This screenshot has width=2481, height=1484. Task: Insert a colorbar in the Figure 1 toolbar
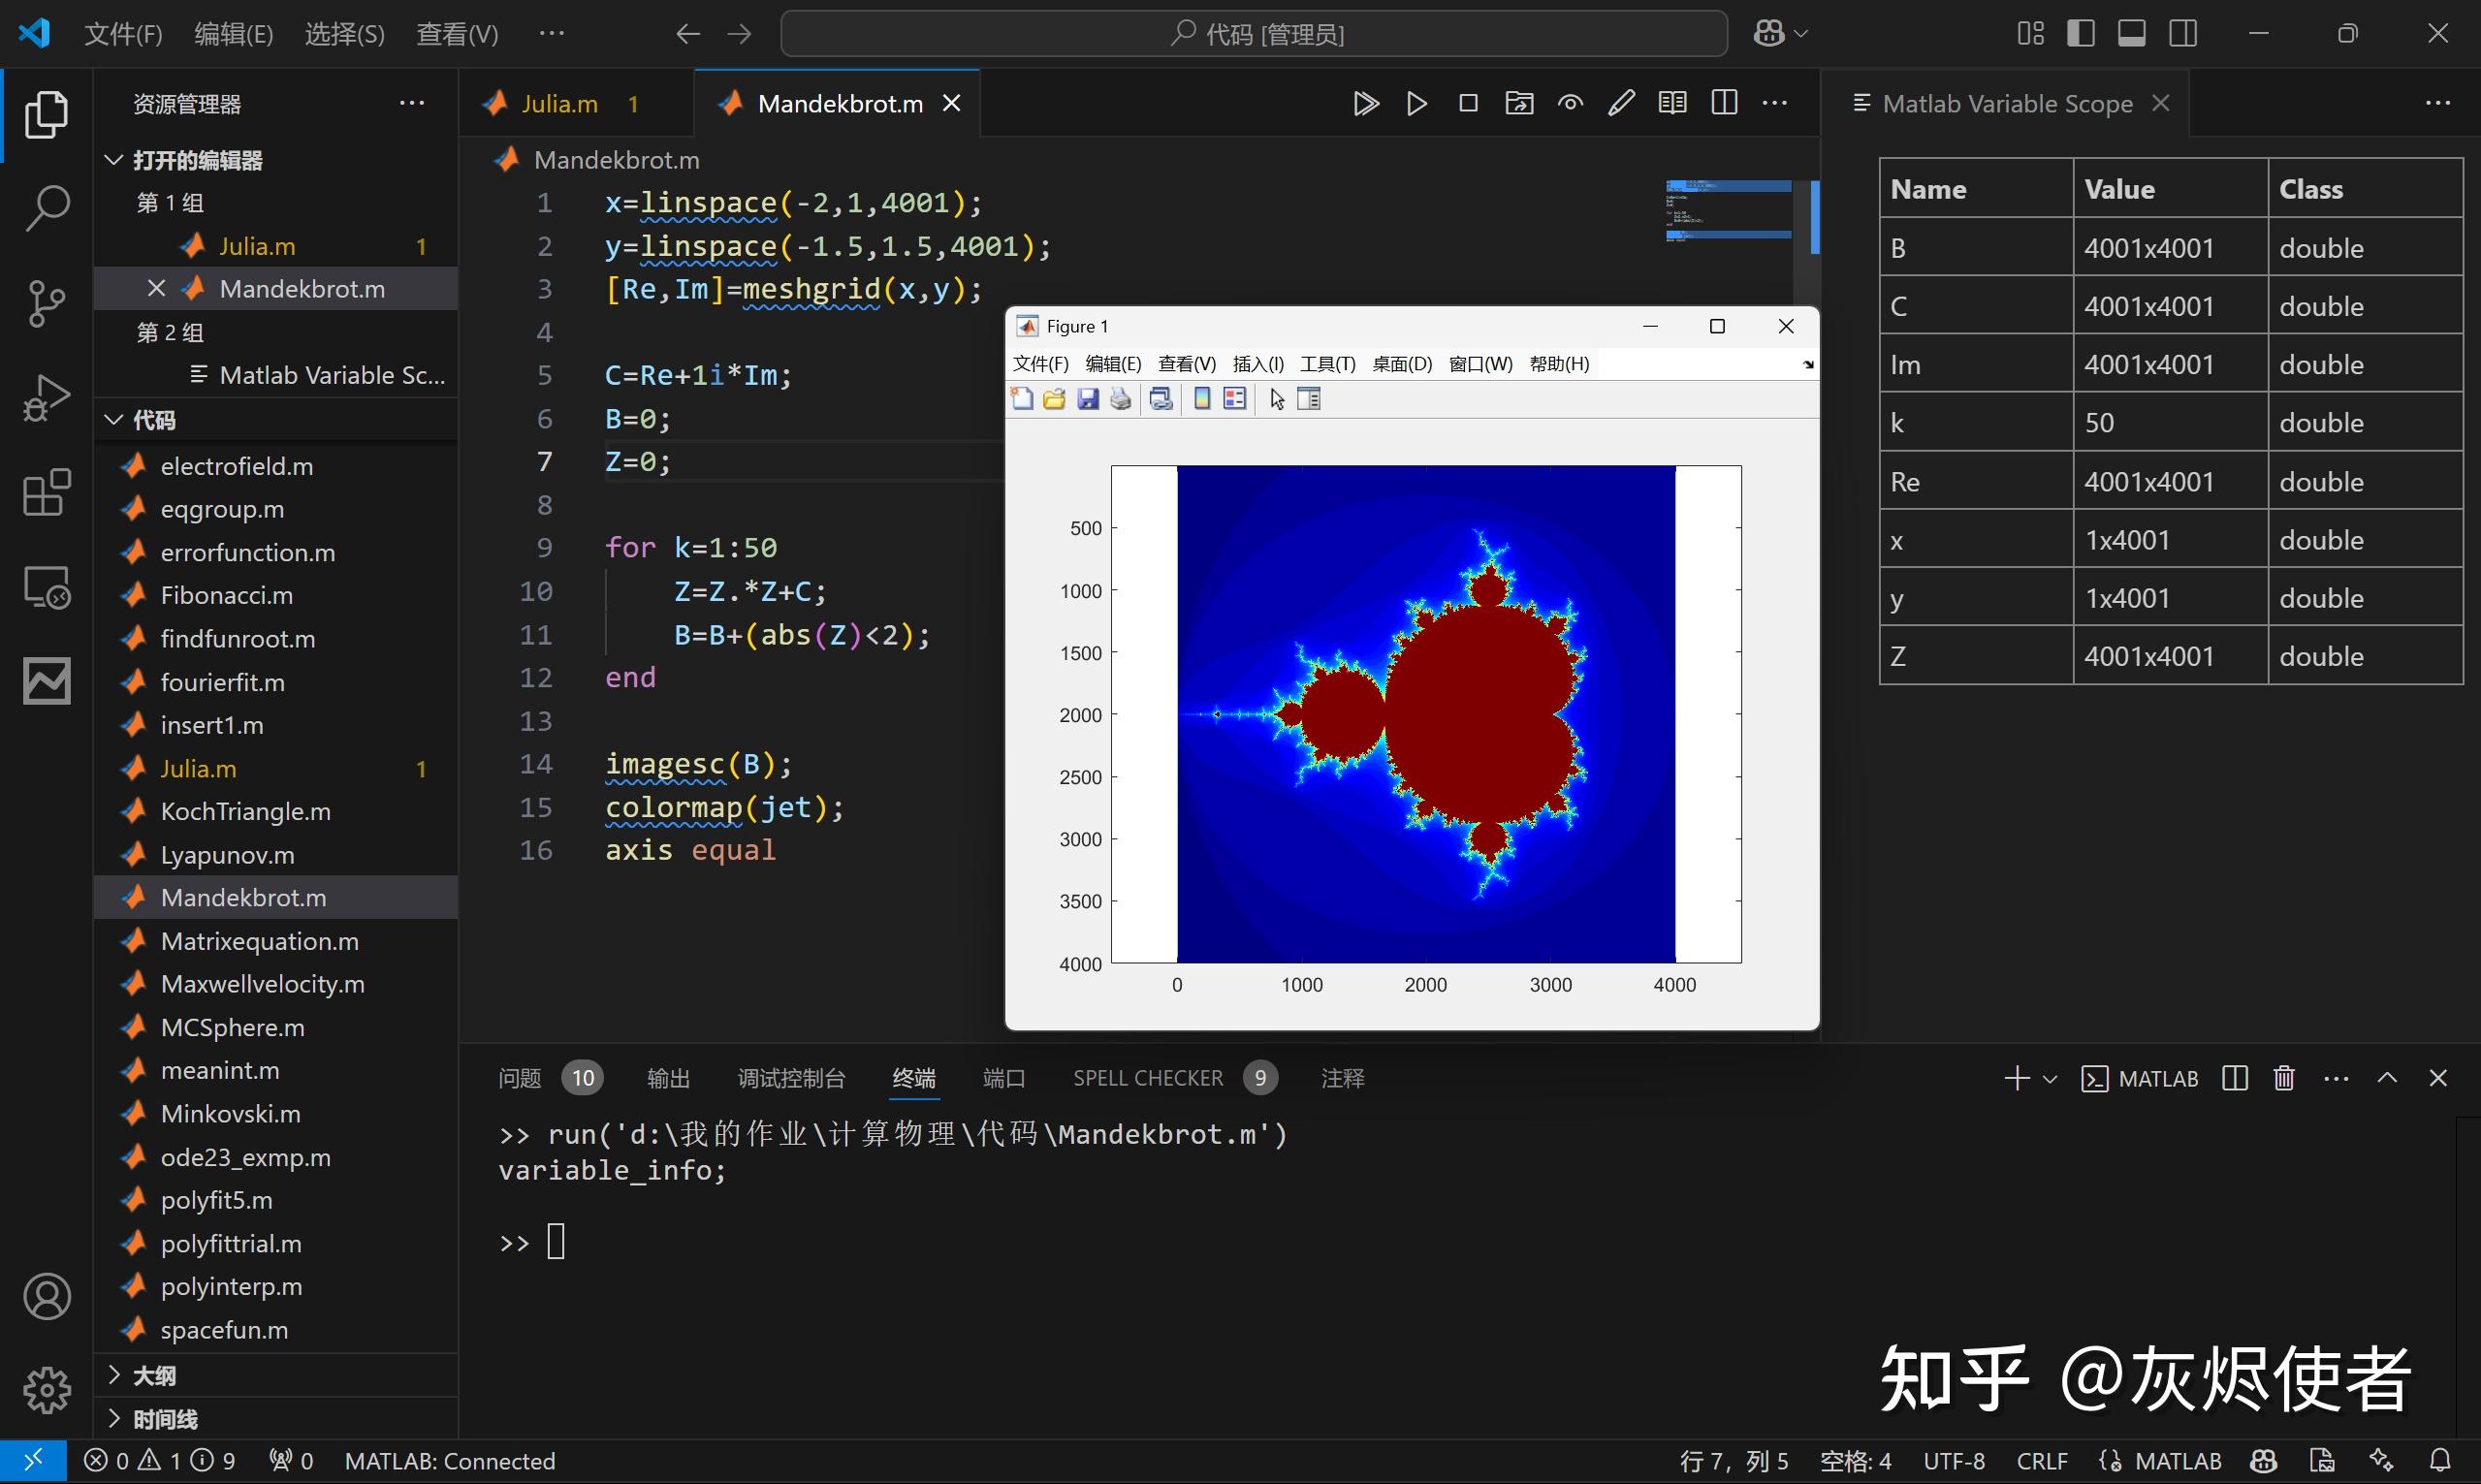coord(1201,398)
